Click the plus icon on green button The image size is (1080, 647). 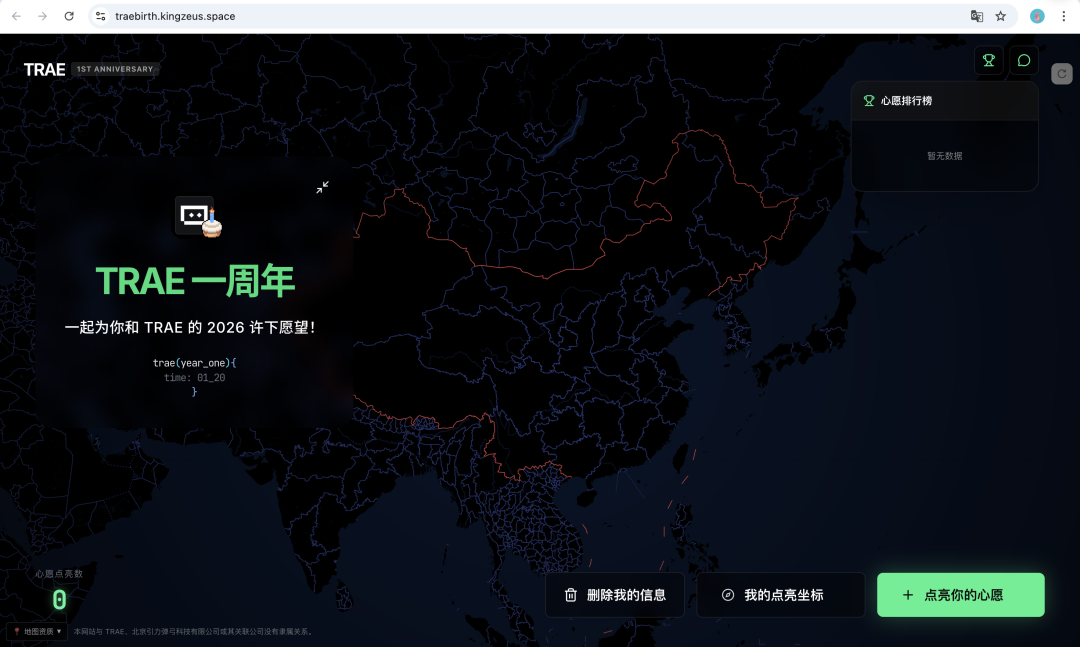click(908, 595)
